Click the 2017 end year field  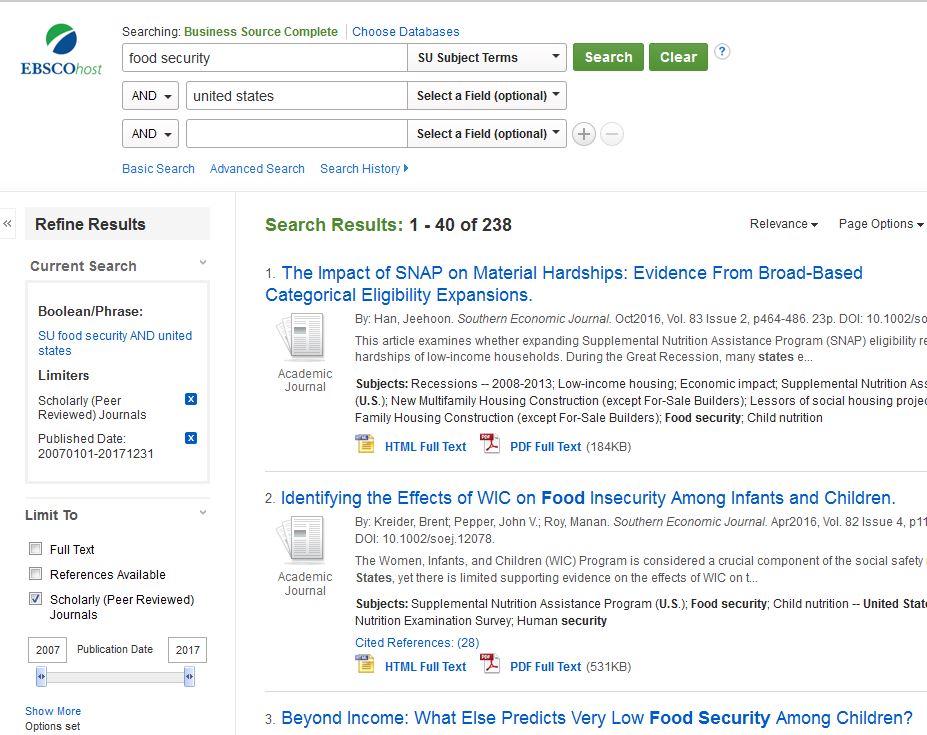(x=187, y=650)
